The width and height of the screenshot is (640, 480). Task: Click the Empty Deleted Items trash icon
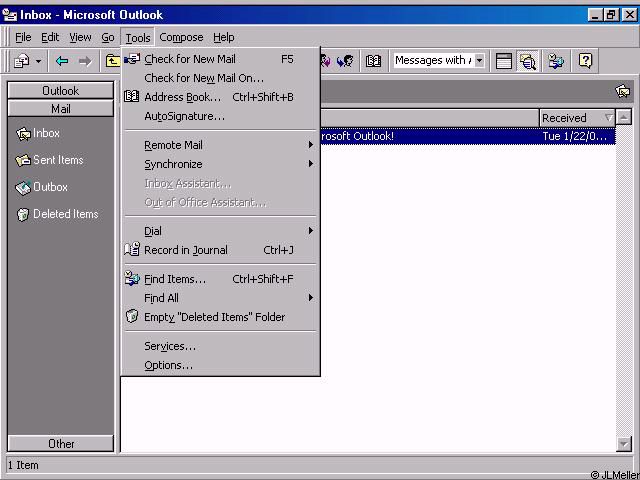tap(132, 316)
